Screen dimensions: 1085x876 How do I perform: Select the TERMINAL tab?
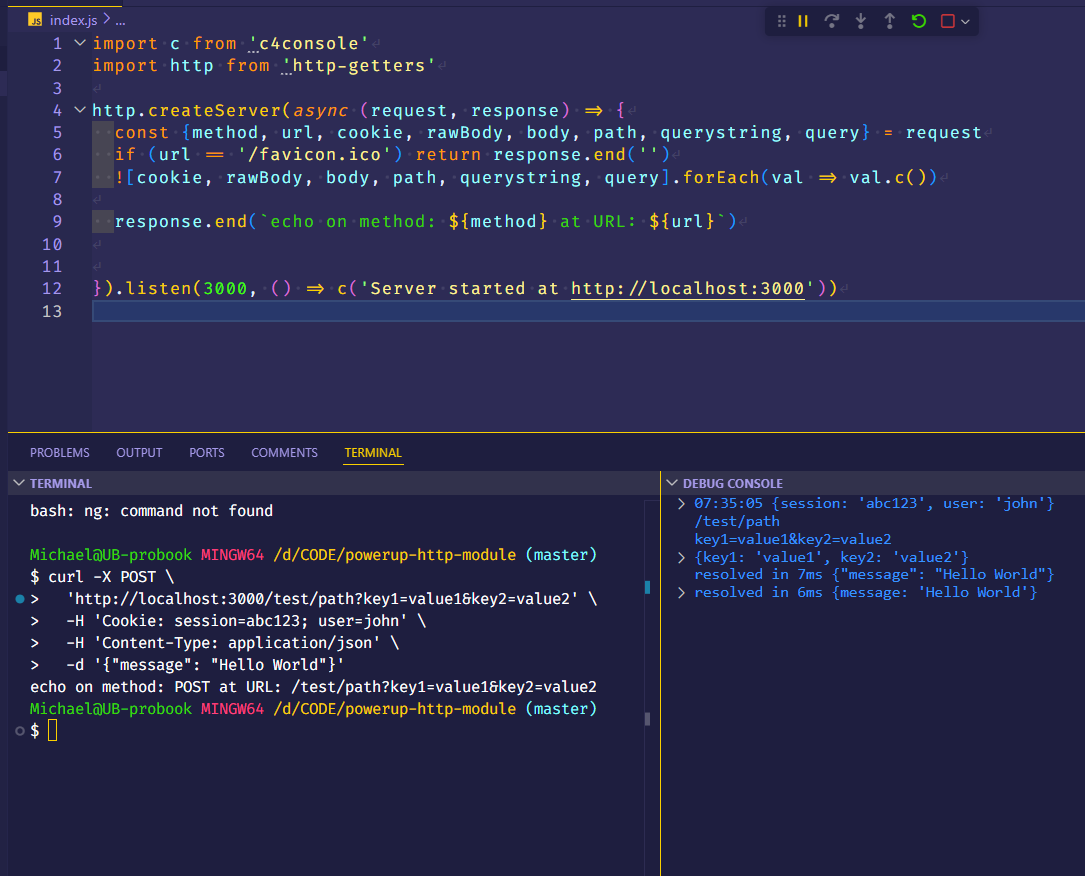tap(373, 453)
